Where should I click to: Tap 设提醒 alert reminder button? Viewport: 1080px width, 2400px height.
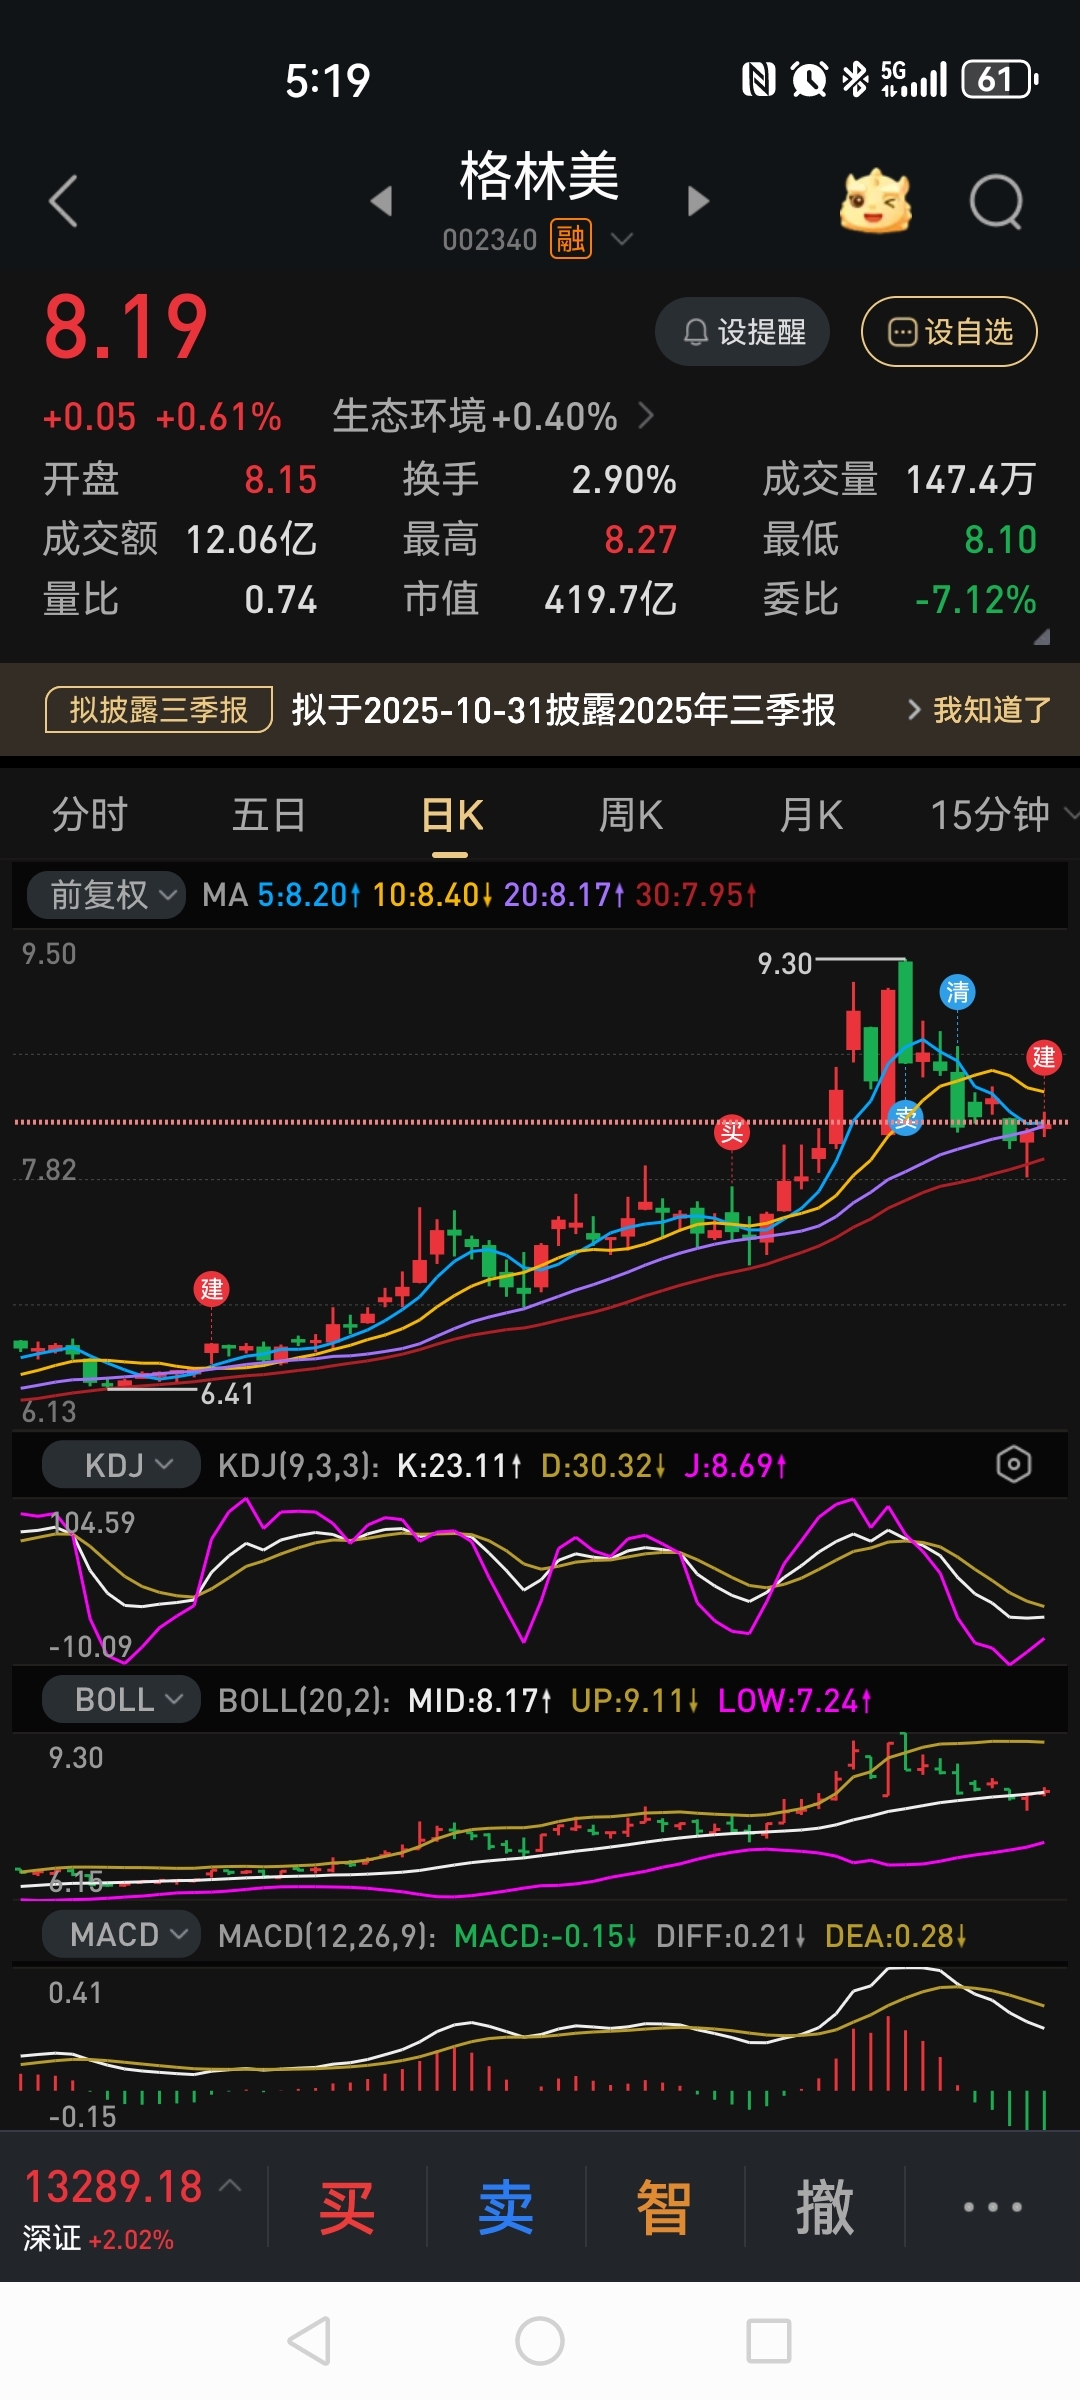click(x=742, y=332)
